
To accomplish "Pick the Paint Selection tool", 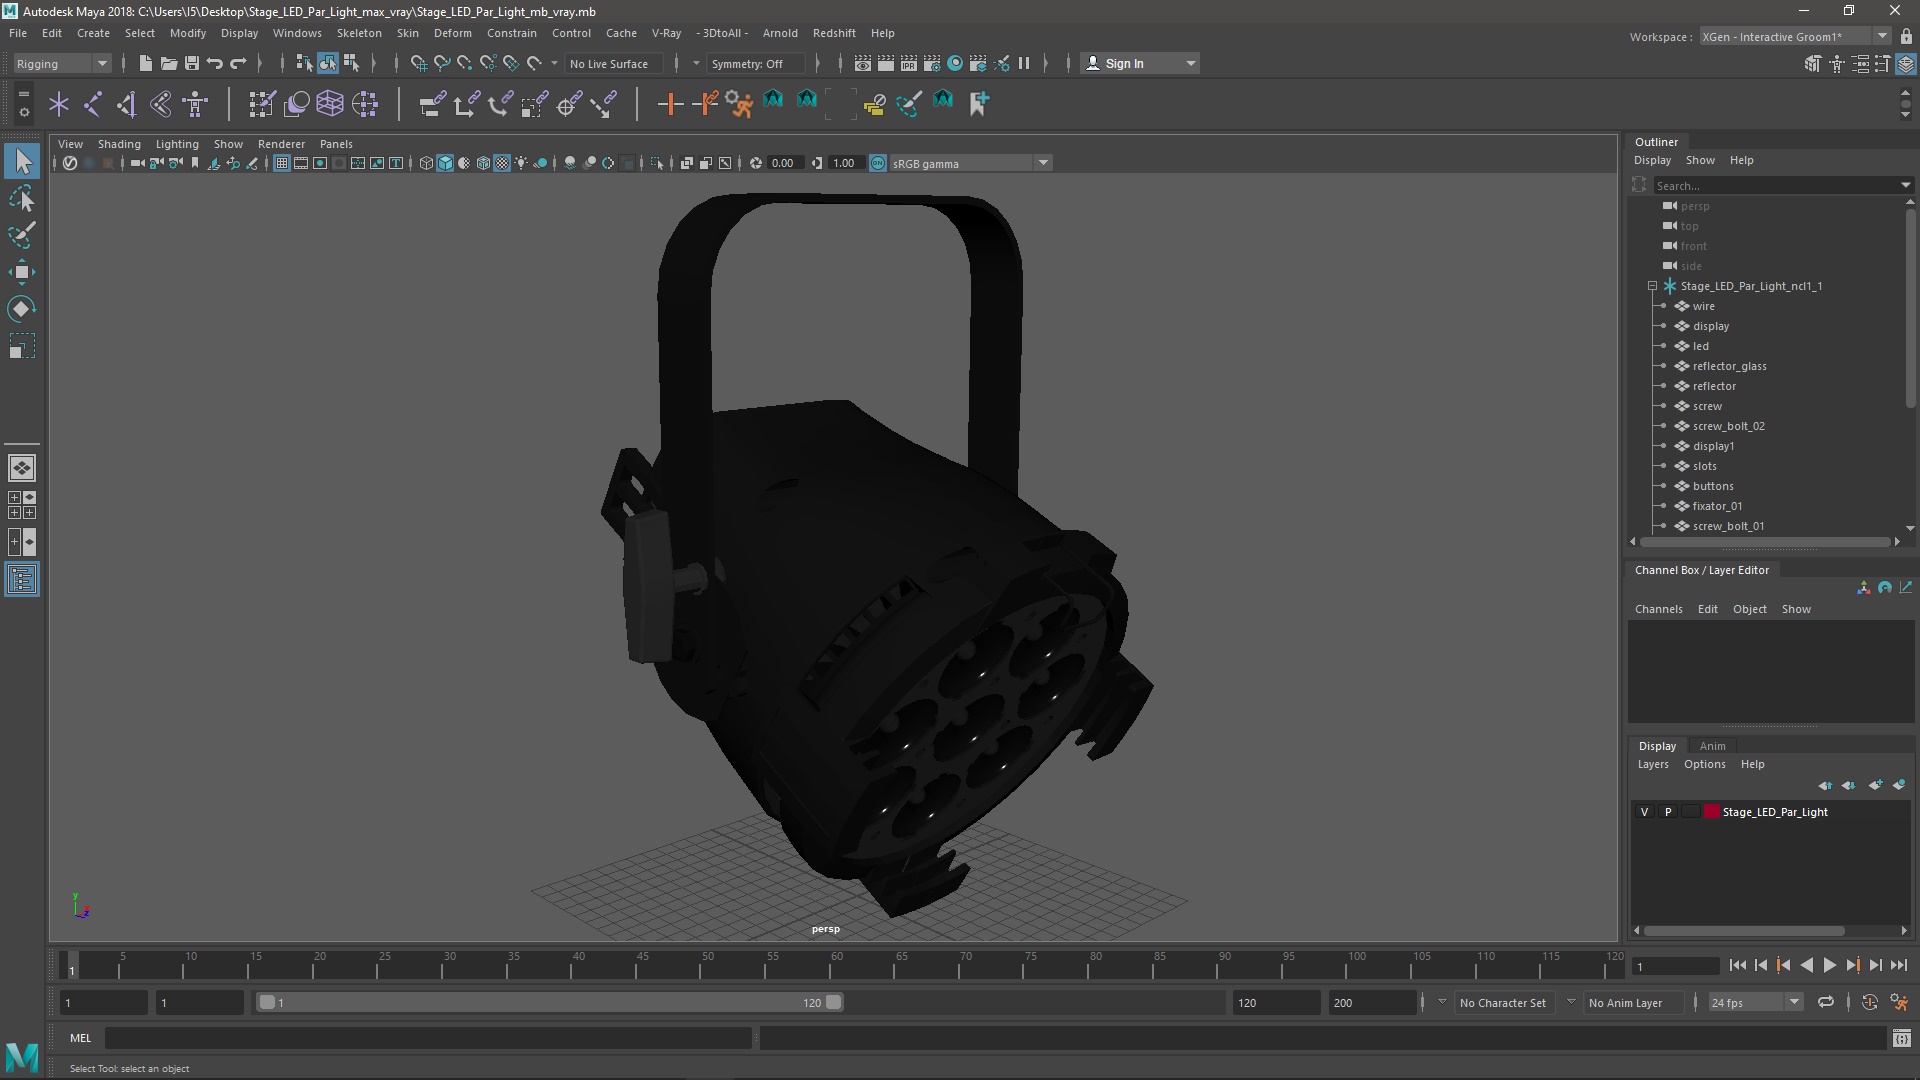I will pos(22,235).
